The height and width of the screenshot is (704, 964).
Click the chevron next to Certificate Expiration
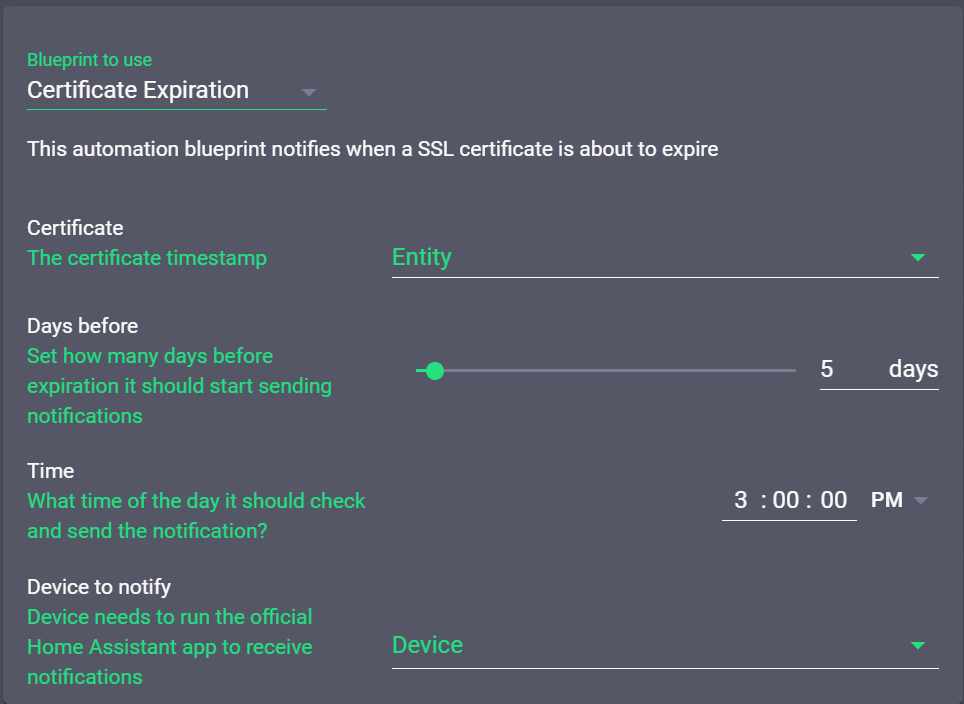pyautogui.click(x=310, y=92)
